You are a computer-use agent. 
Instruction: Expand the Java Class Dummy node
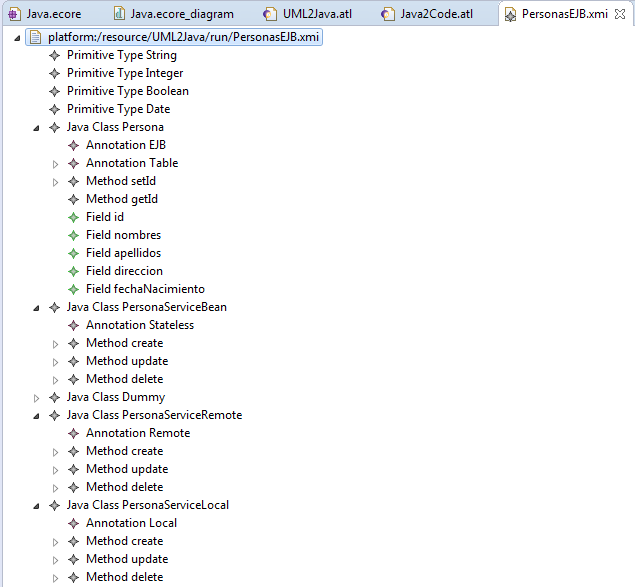[x=36, y=398]
